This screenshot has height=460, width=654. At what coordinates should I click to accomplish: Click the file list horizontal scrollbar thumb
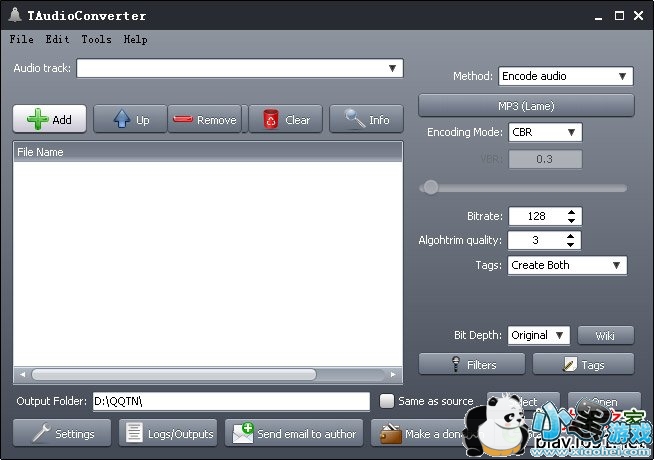point(174,375)
